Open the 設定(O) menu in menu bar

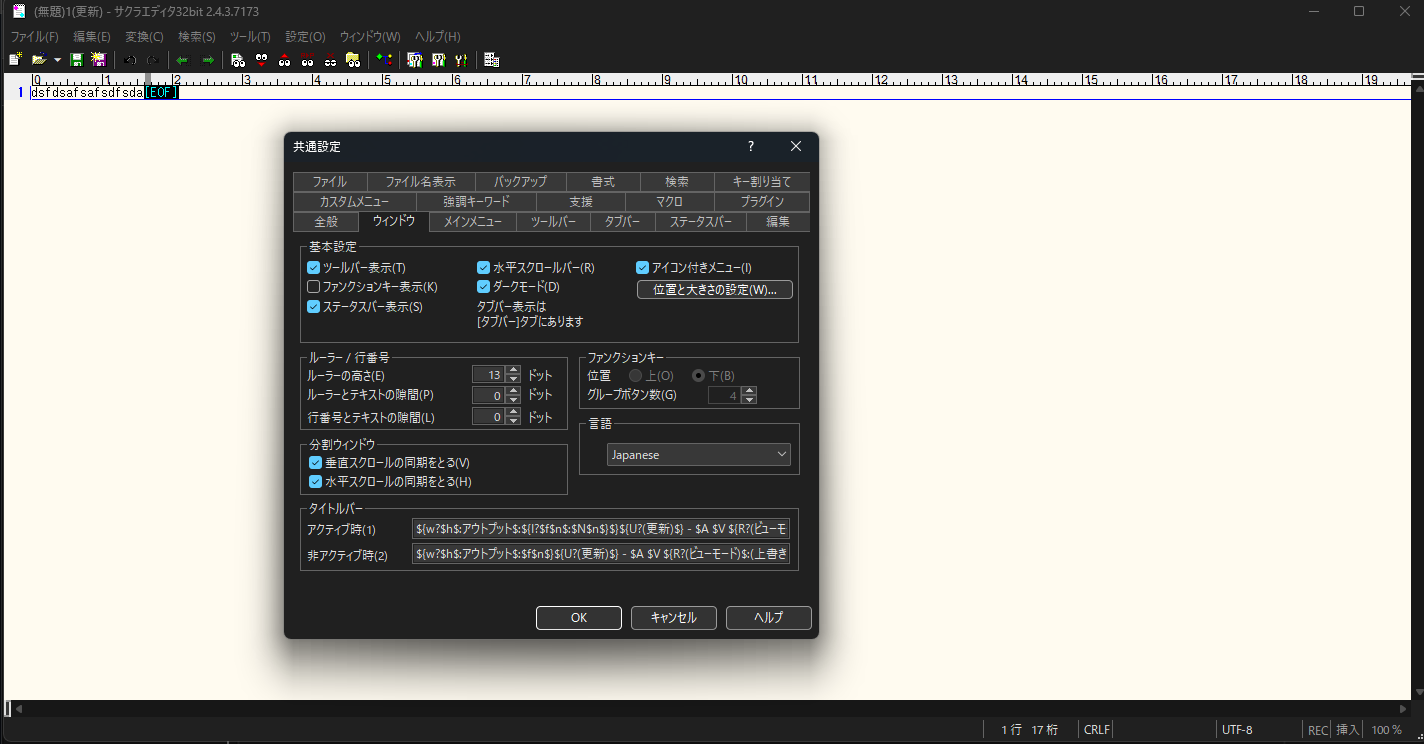coord(305,36)
